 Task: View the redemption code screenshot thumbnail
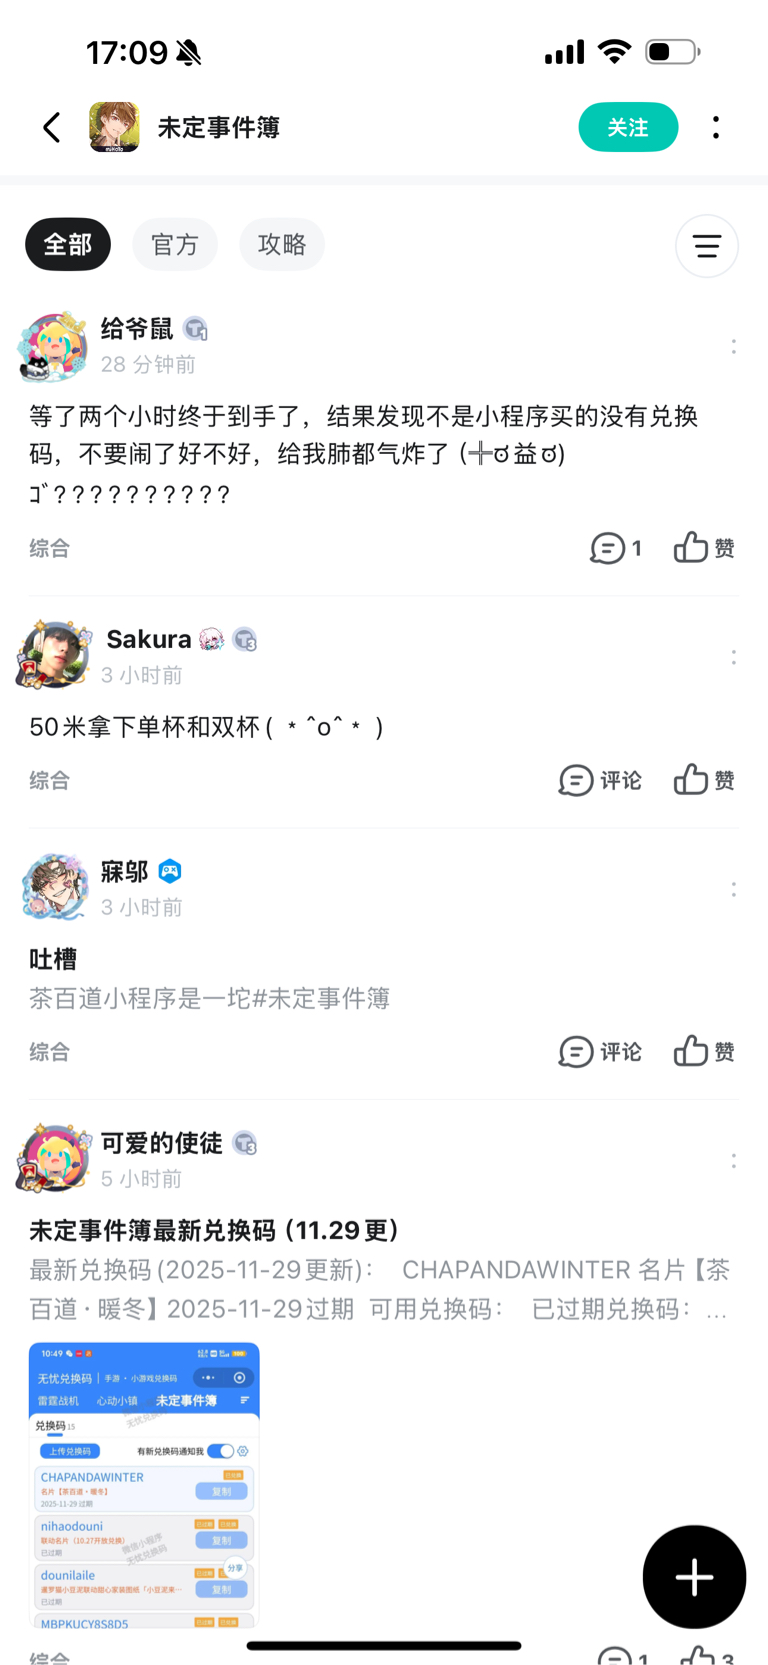(x=144, y=1485)
